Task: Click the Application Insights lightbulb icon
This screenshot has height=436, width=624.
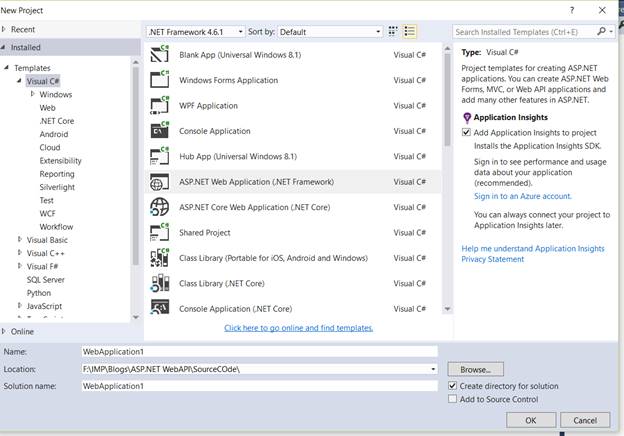Action: pos(467,118)
